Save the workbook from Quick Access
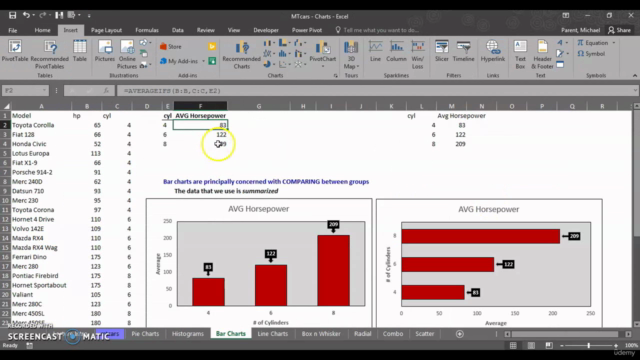This screenshot has width=640, height=360. click(12, 16)
